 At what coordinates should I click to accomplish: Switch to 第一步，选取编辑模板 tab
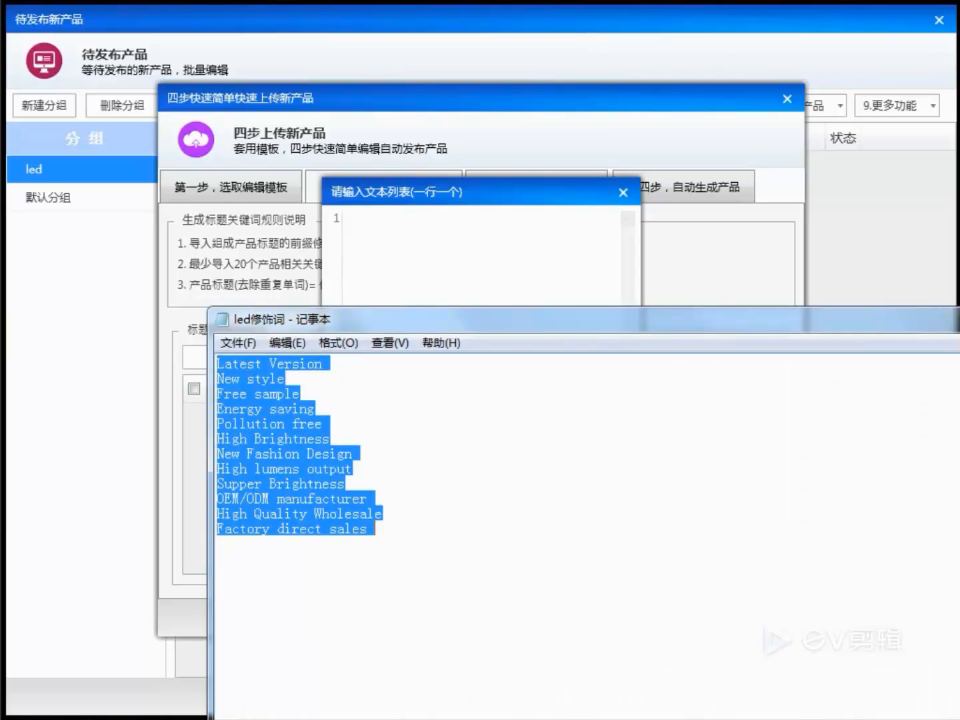pyautogui.click(x=231, y=187)
